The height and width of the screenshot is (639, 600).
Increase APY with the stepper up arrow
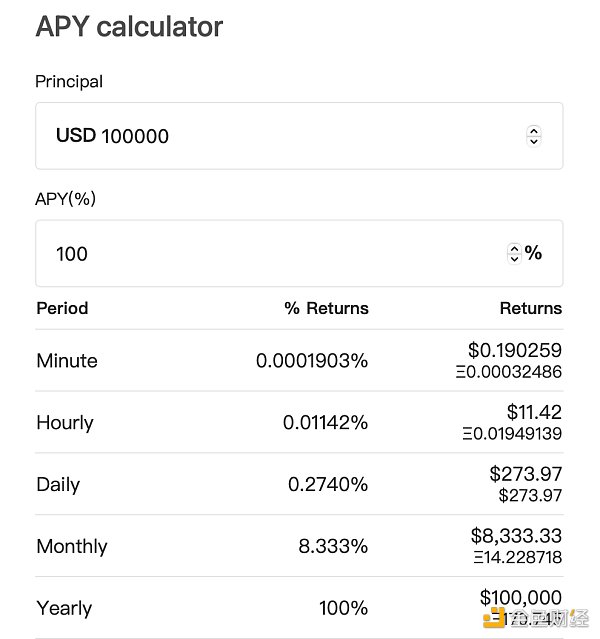514,249
